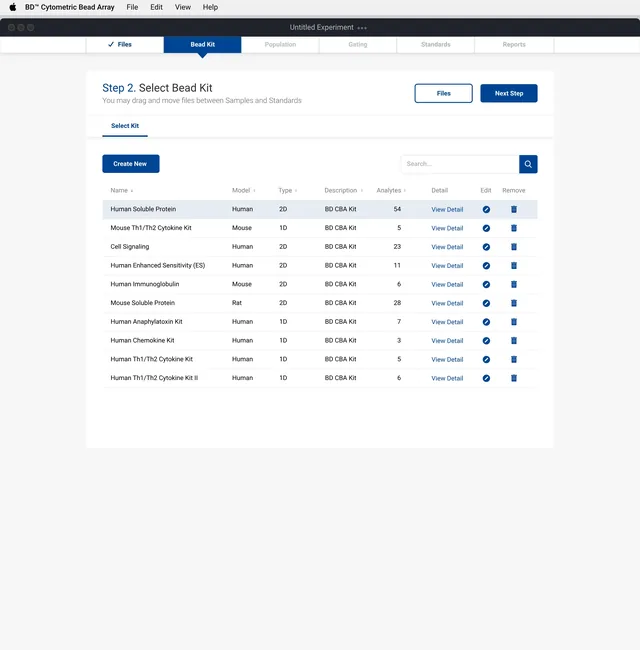
Task: View Detail for Human Th1/Th2 Cytokine Kit
Action: [x=447, y=359]
